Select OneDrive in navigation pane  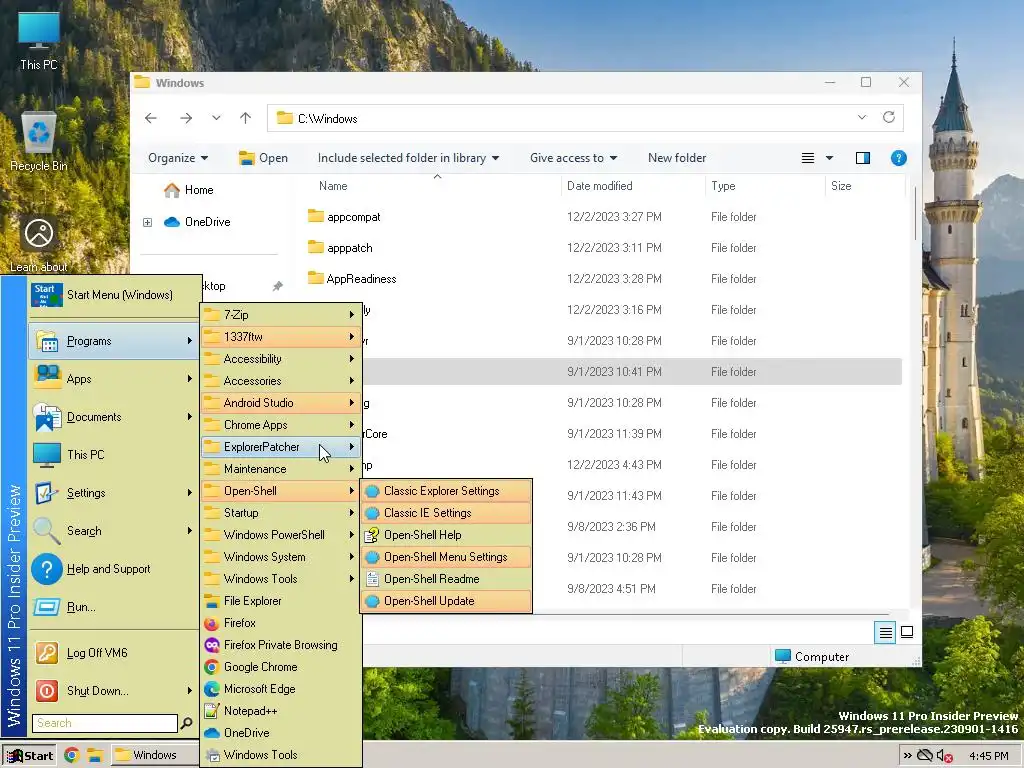197,222
